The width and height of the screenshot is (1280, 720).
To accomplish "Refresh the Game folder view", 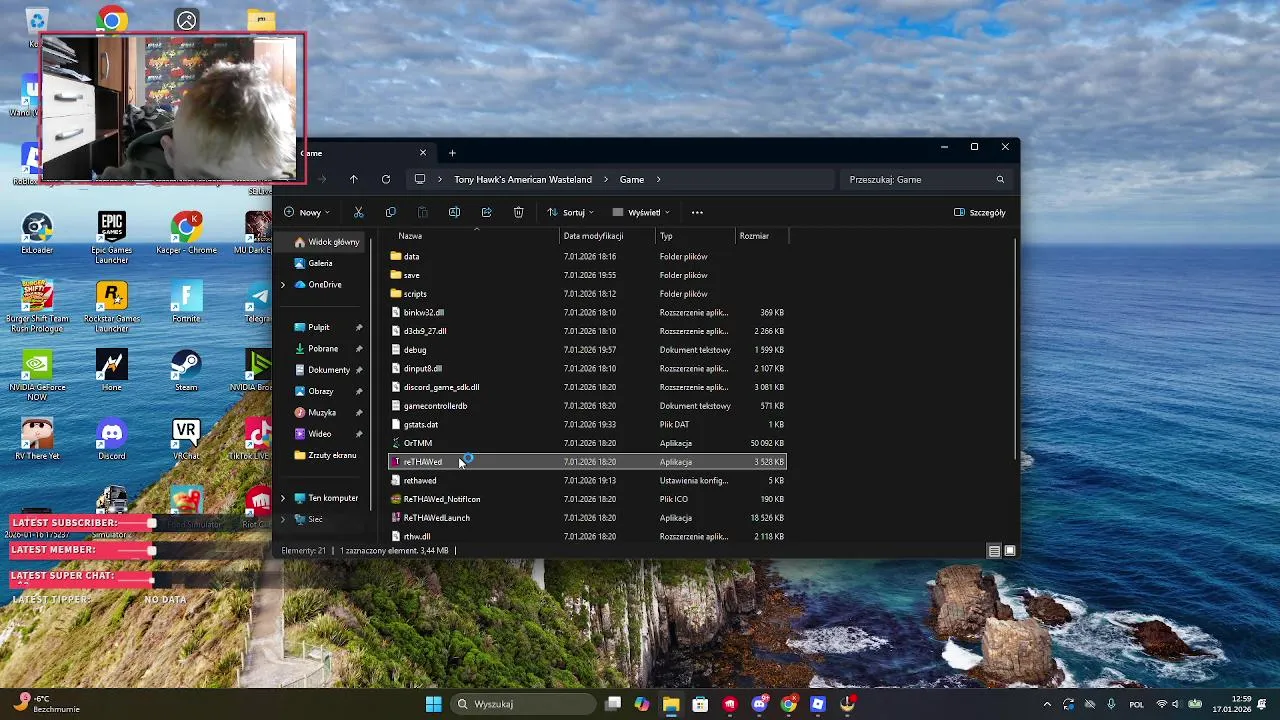I will (x=386, y=179).
